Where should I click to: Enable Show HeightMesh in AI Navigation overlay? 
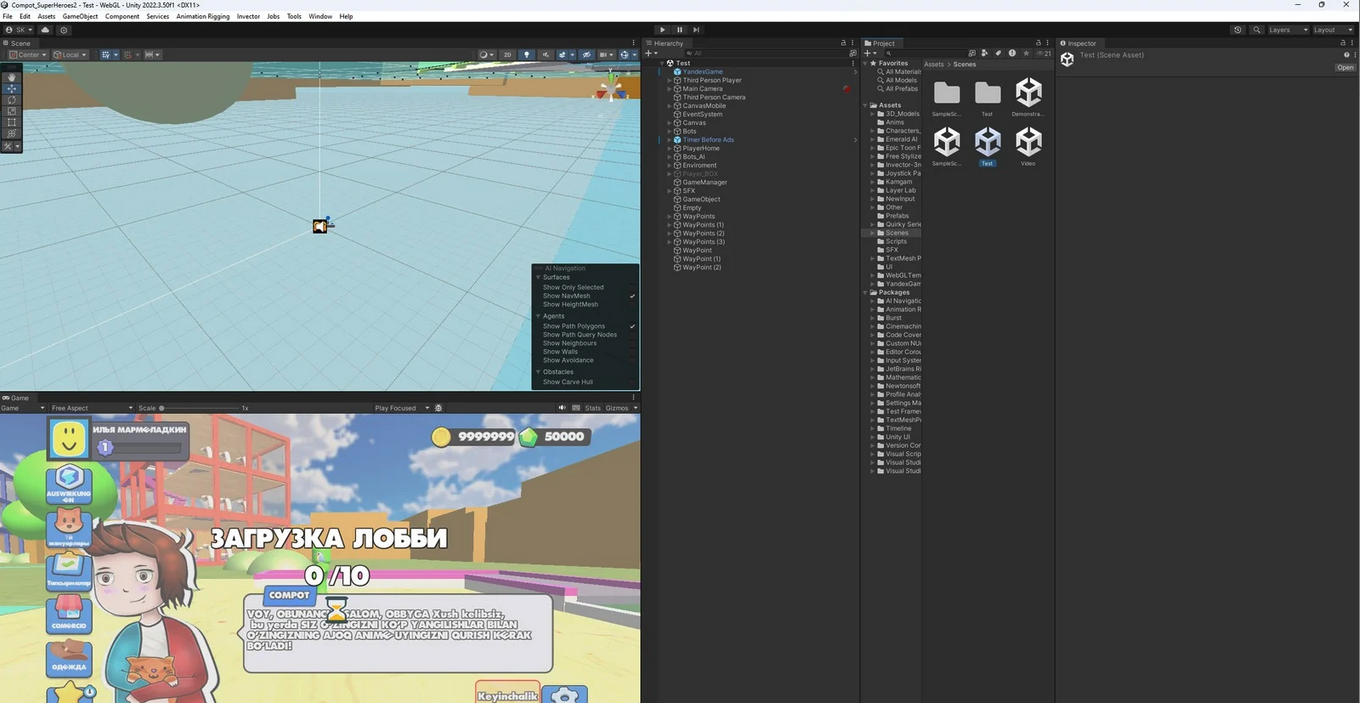pyautogui.click(x=632, y=304)
